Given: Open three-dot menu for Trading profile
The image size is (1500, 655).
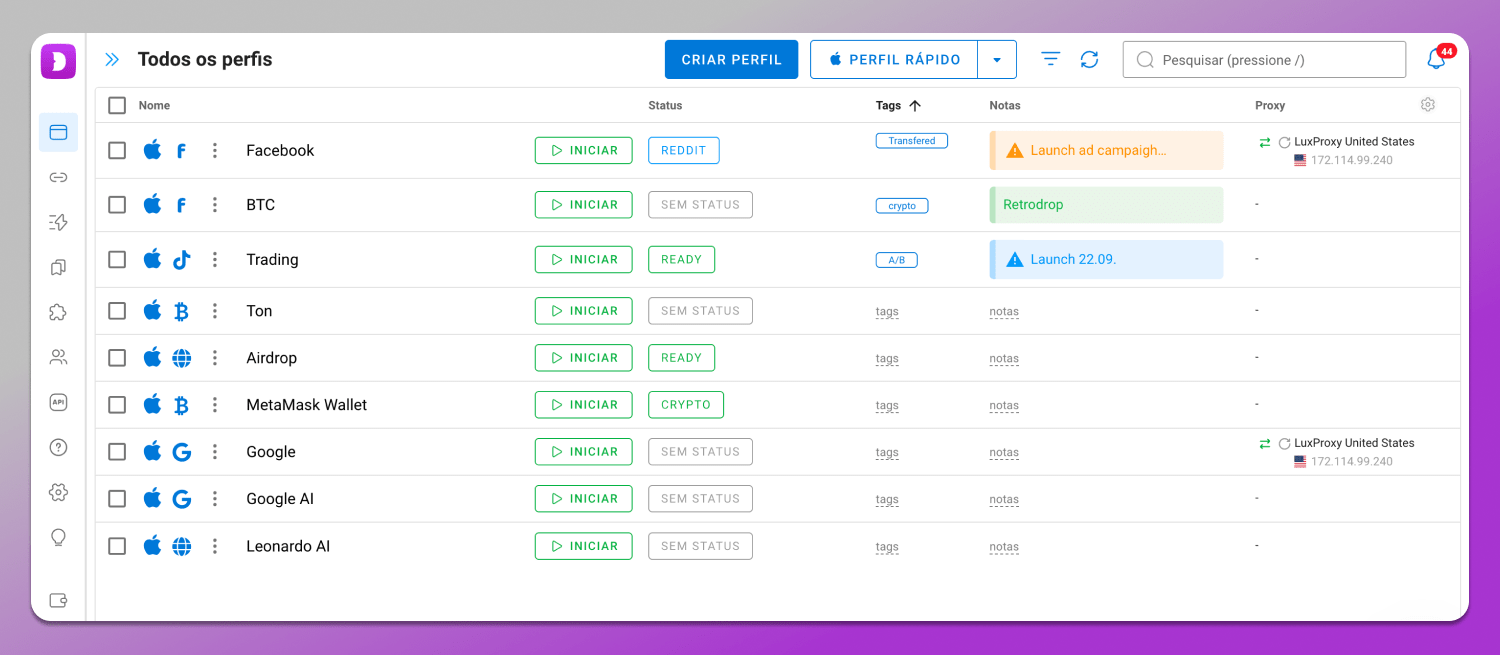Looking at the screenshot, I should (x=214, y=260).
